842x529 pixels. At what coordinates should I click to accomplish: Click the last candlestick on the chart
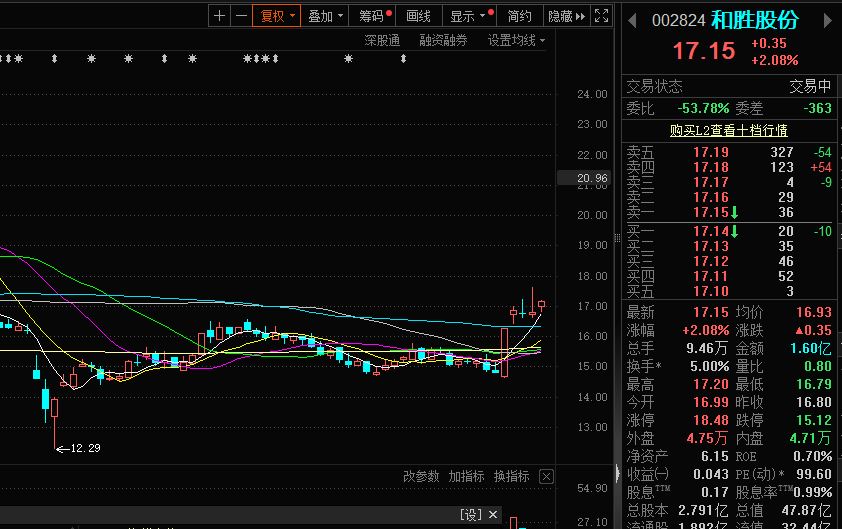541,305
